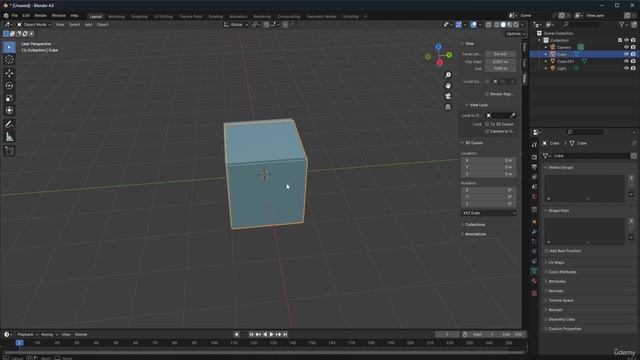Switch perspective/orthographic grid icon
Image resolution: width=640 pixels, height=360 pixels.
[x=448, y=107]
